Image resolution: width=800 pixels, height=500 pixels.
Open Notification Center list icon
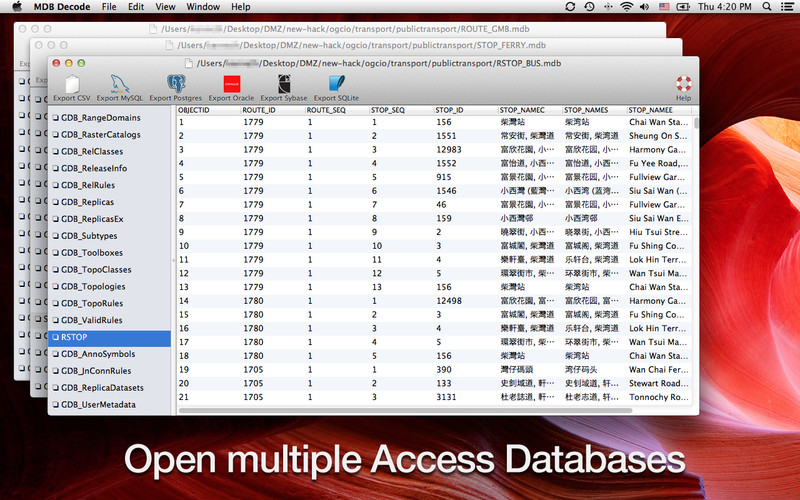[787, 7]
